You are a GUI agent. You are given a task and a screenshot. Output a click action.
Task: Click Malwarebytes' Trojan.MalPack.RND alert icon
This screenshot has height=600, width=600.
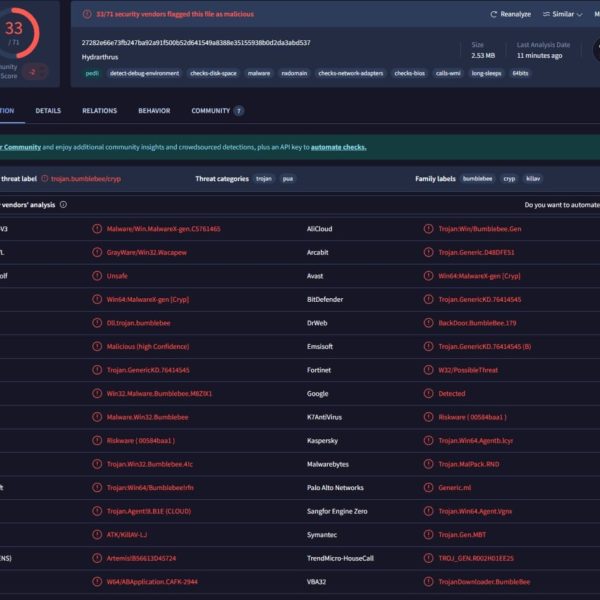[429, 464]
